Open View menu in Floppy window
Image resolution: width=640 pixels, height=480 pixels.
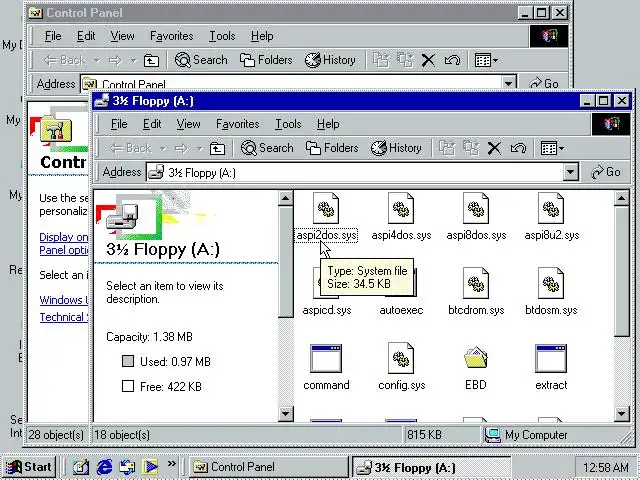tap(188, 124)
